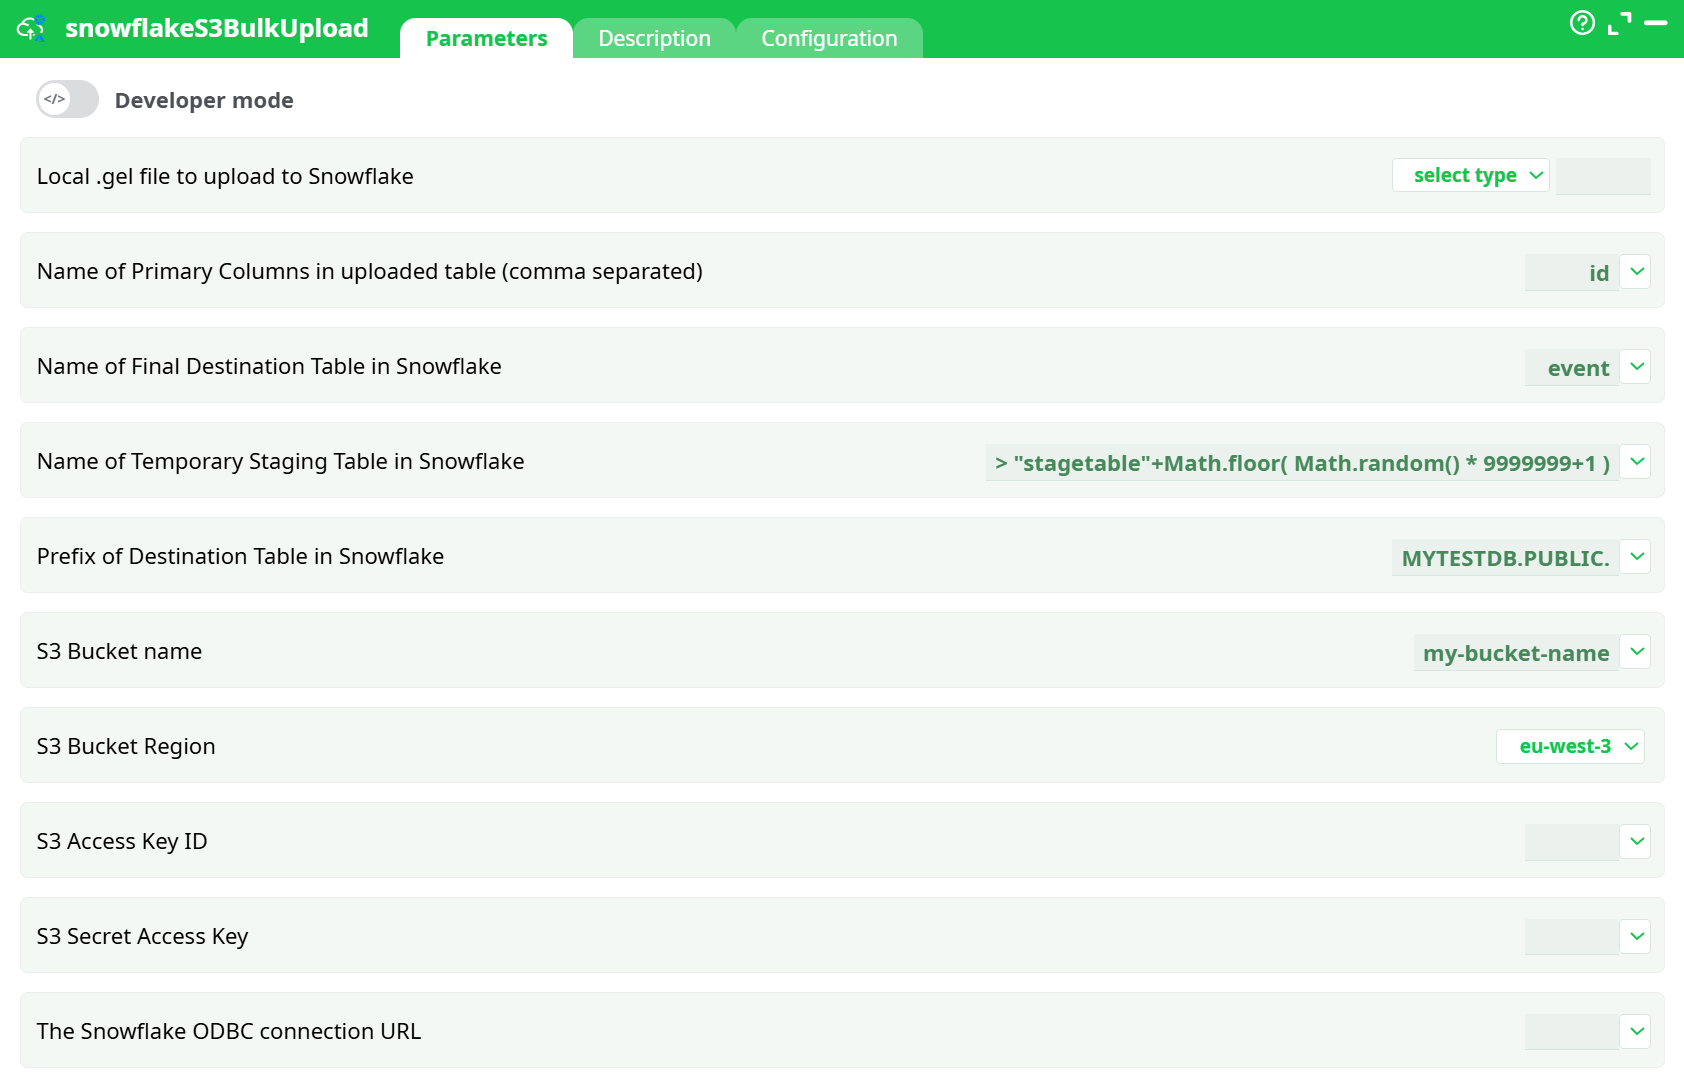The width and height of the screenshot is (1684, 1078).
Task: Expand the staging table expression dropdown
Action: [1636, 461]
